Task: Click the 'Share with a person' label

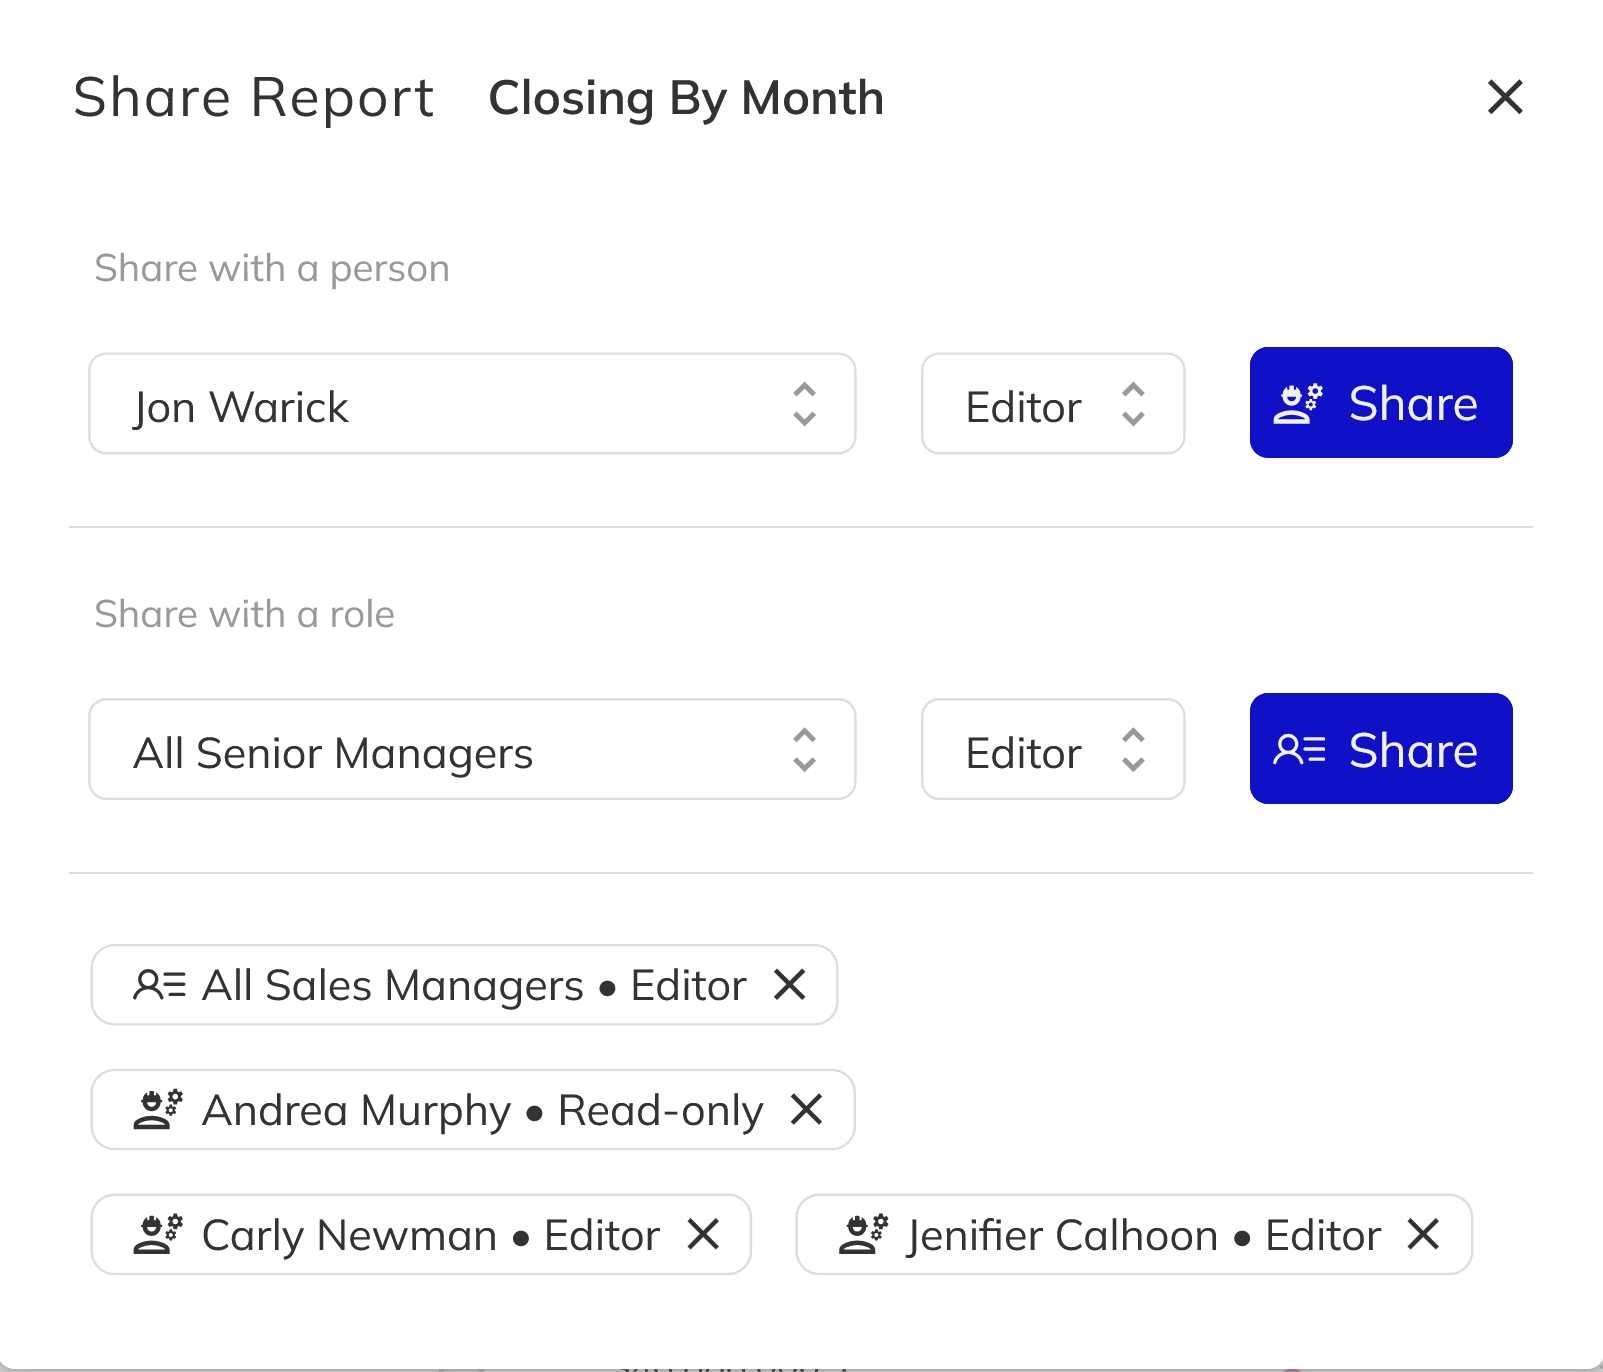Action: pos(272,268)
